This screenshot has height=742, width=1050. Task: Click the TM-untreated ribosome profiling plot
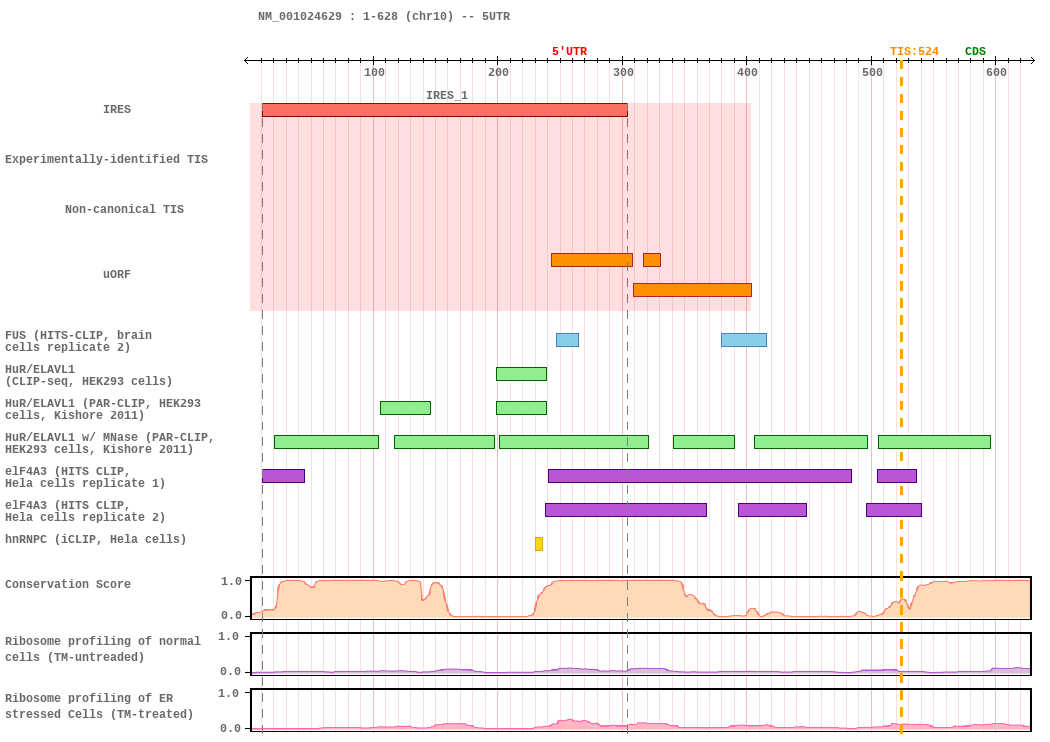point(641,654)
